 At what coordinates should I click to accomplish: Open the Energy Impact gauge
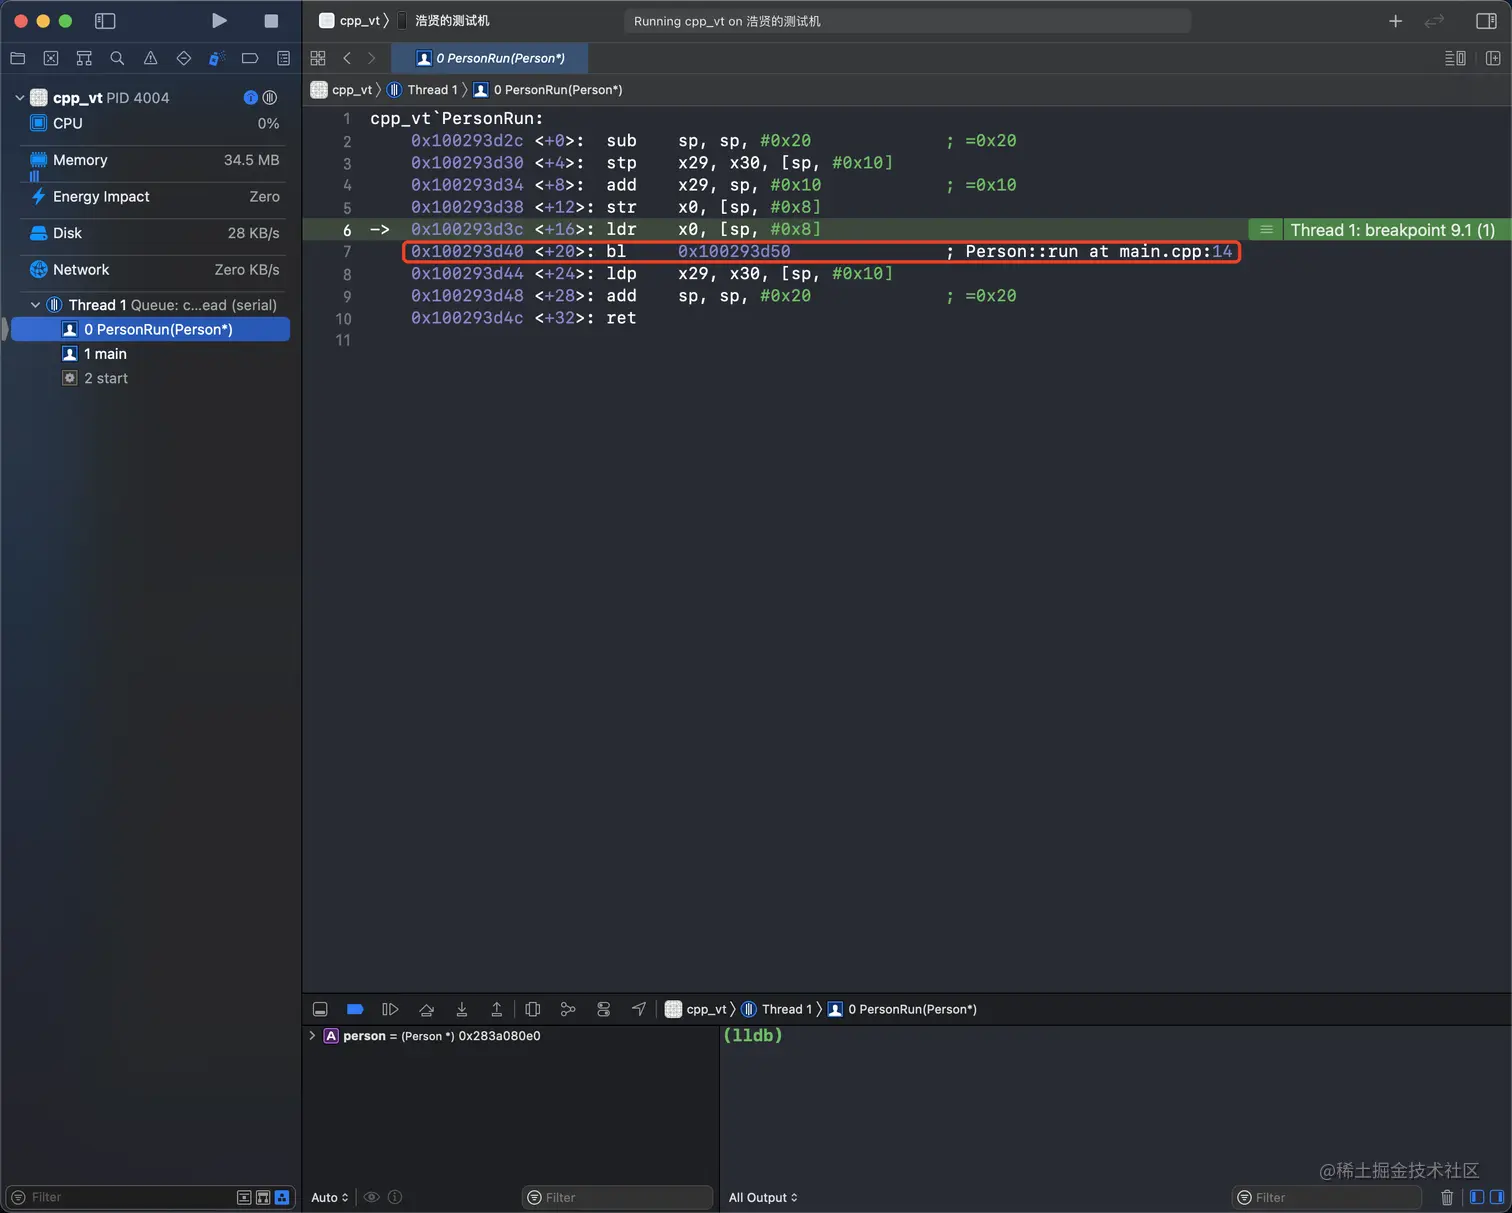[x=152, y=197]
